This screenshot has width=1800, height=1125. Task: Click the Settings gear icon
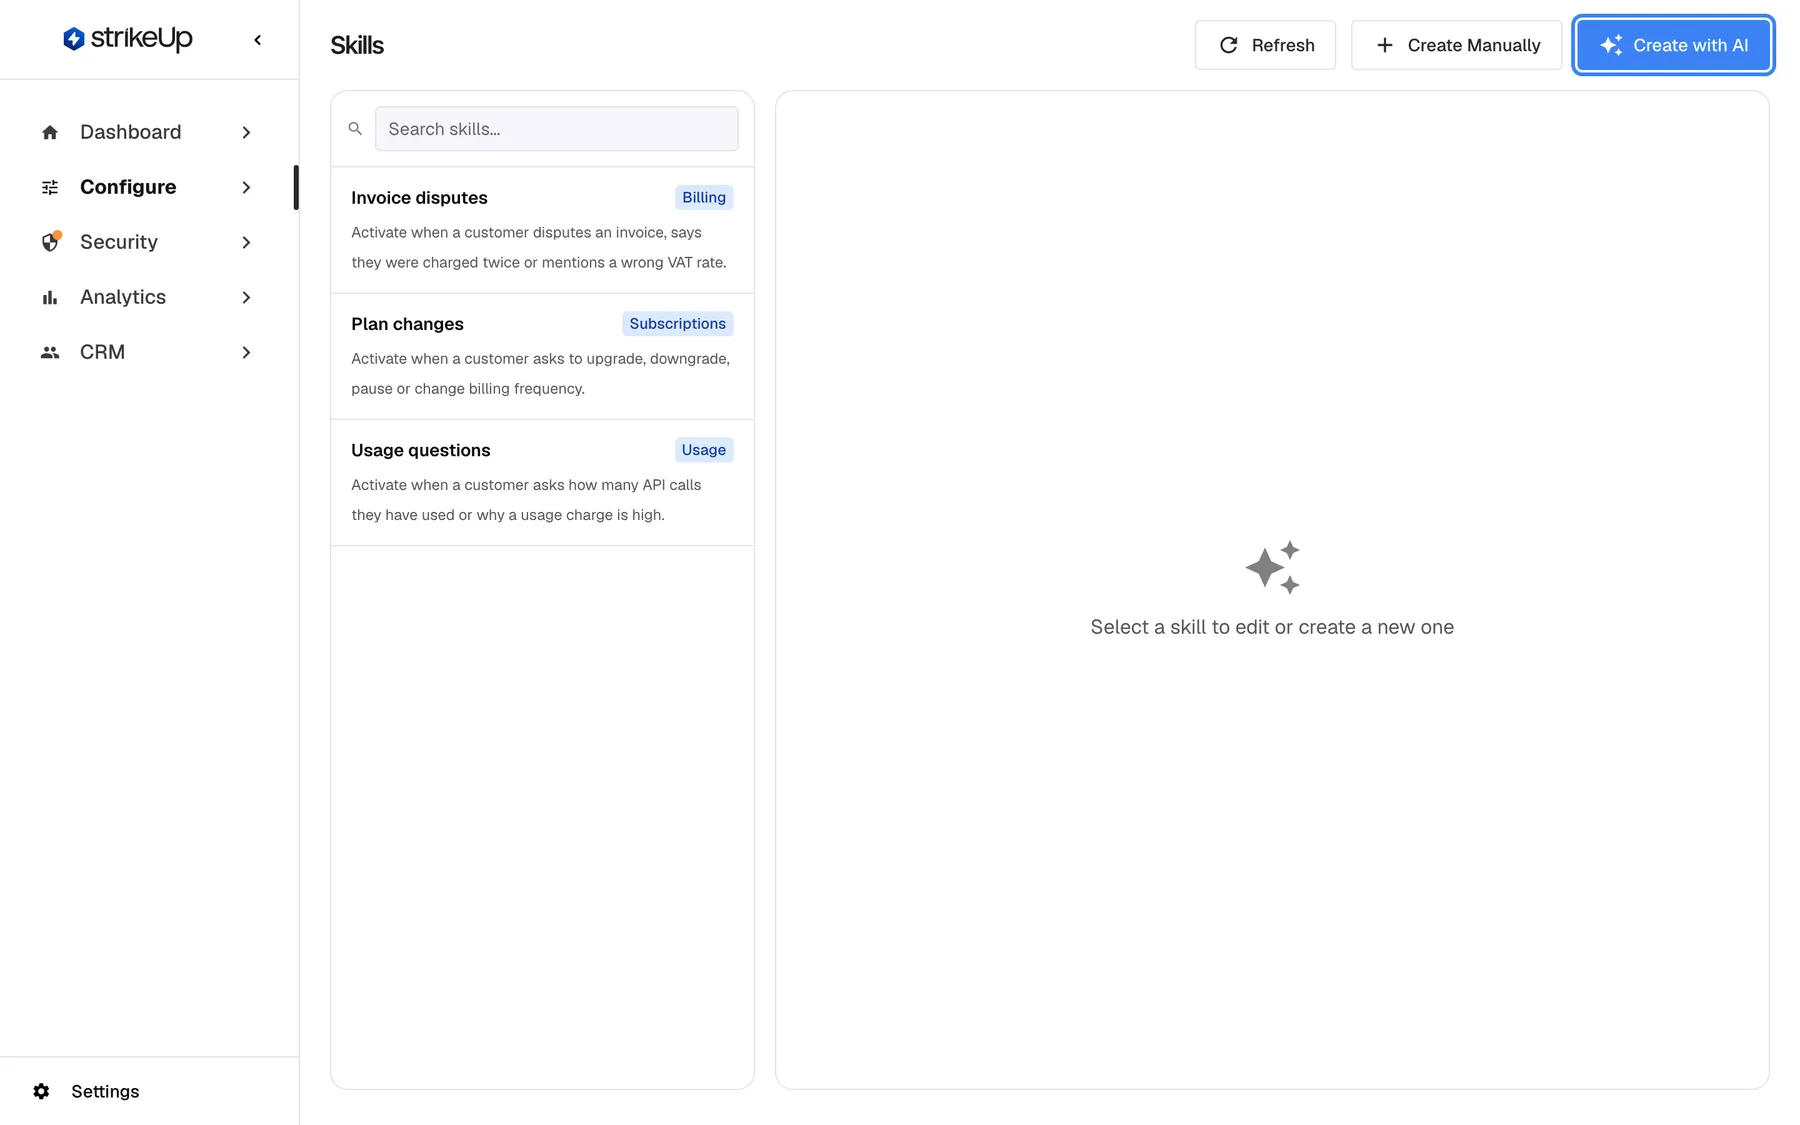(41, 1091)
